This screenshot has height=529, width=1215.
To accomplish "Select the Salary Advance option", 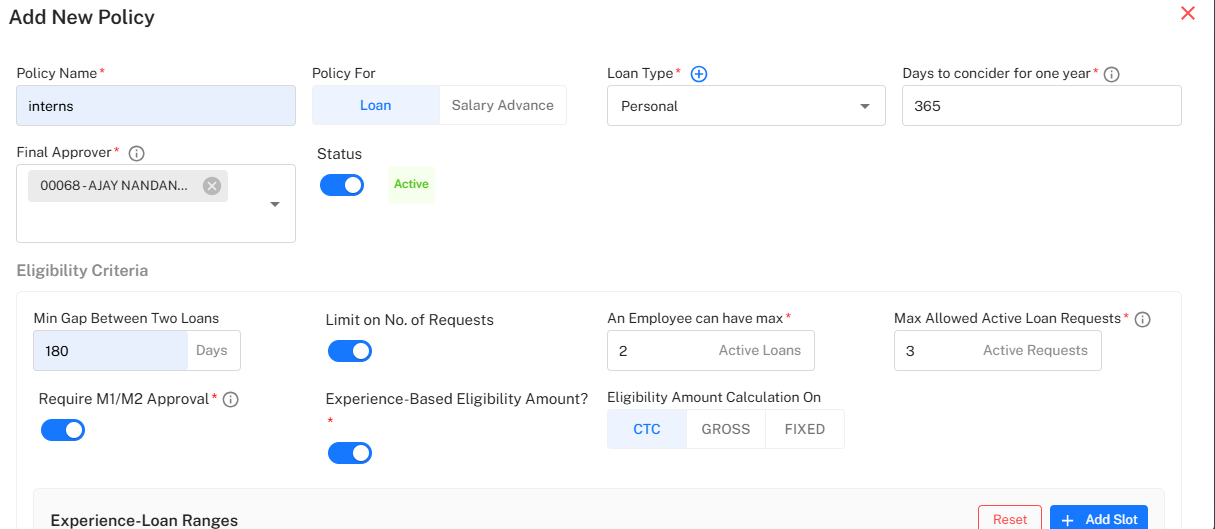I will click(502, 105).
